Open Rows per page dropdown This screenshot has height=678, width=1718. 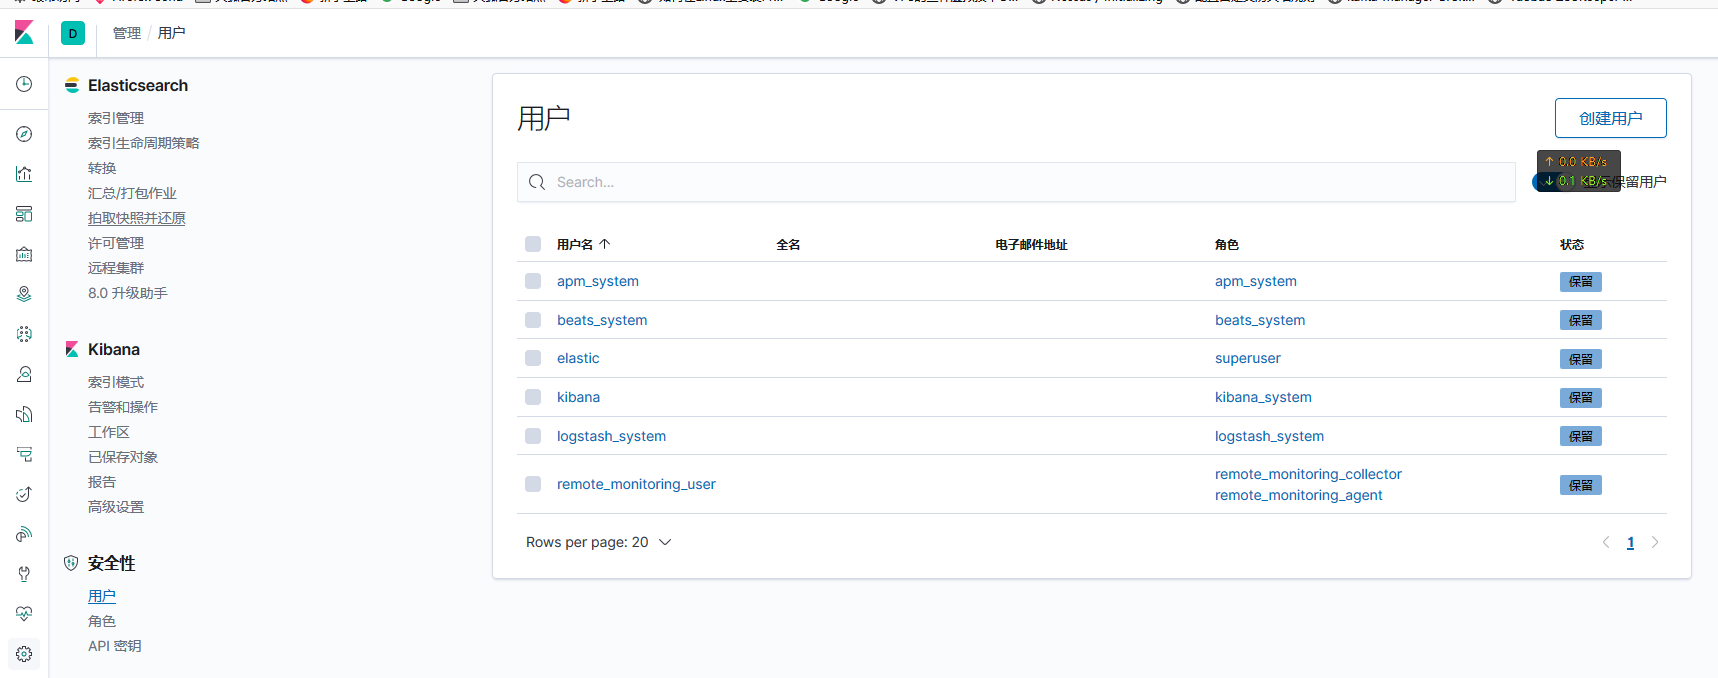pos(598,542)
